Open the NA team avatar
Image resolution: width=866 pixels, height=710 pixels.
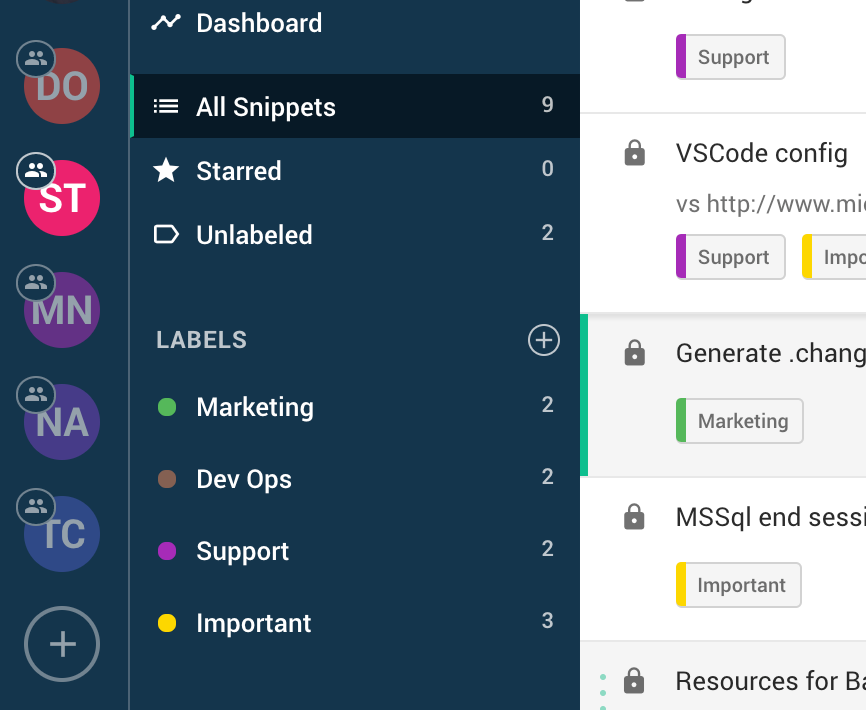point(62,422)
